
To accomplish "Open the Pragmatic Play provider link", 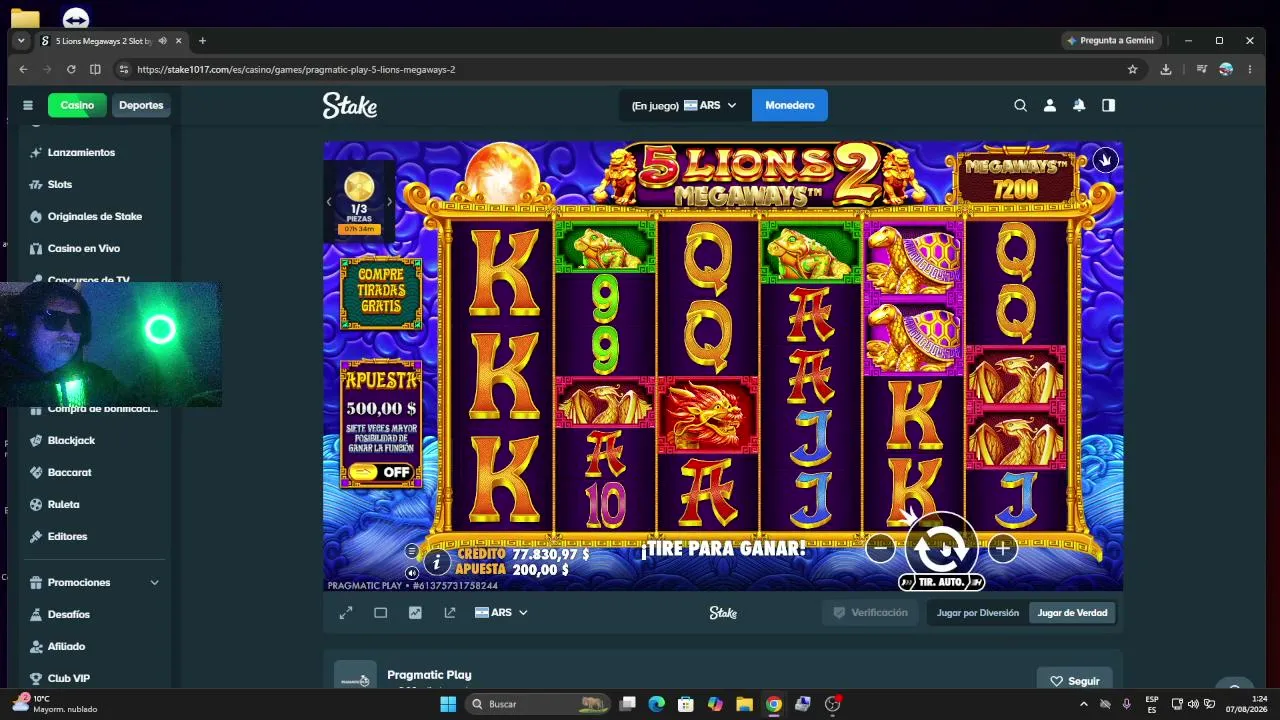I will coord(429,675).
